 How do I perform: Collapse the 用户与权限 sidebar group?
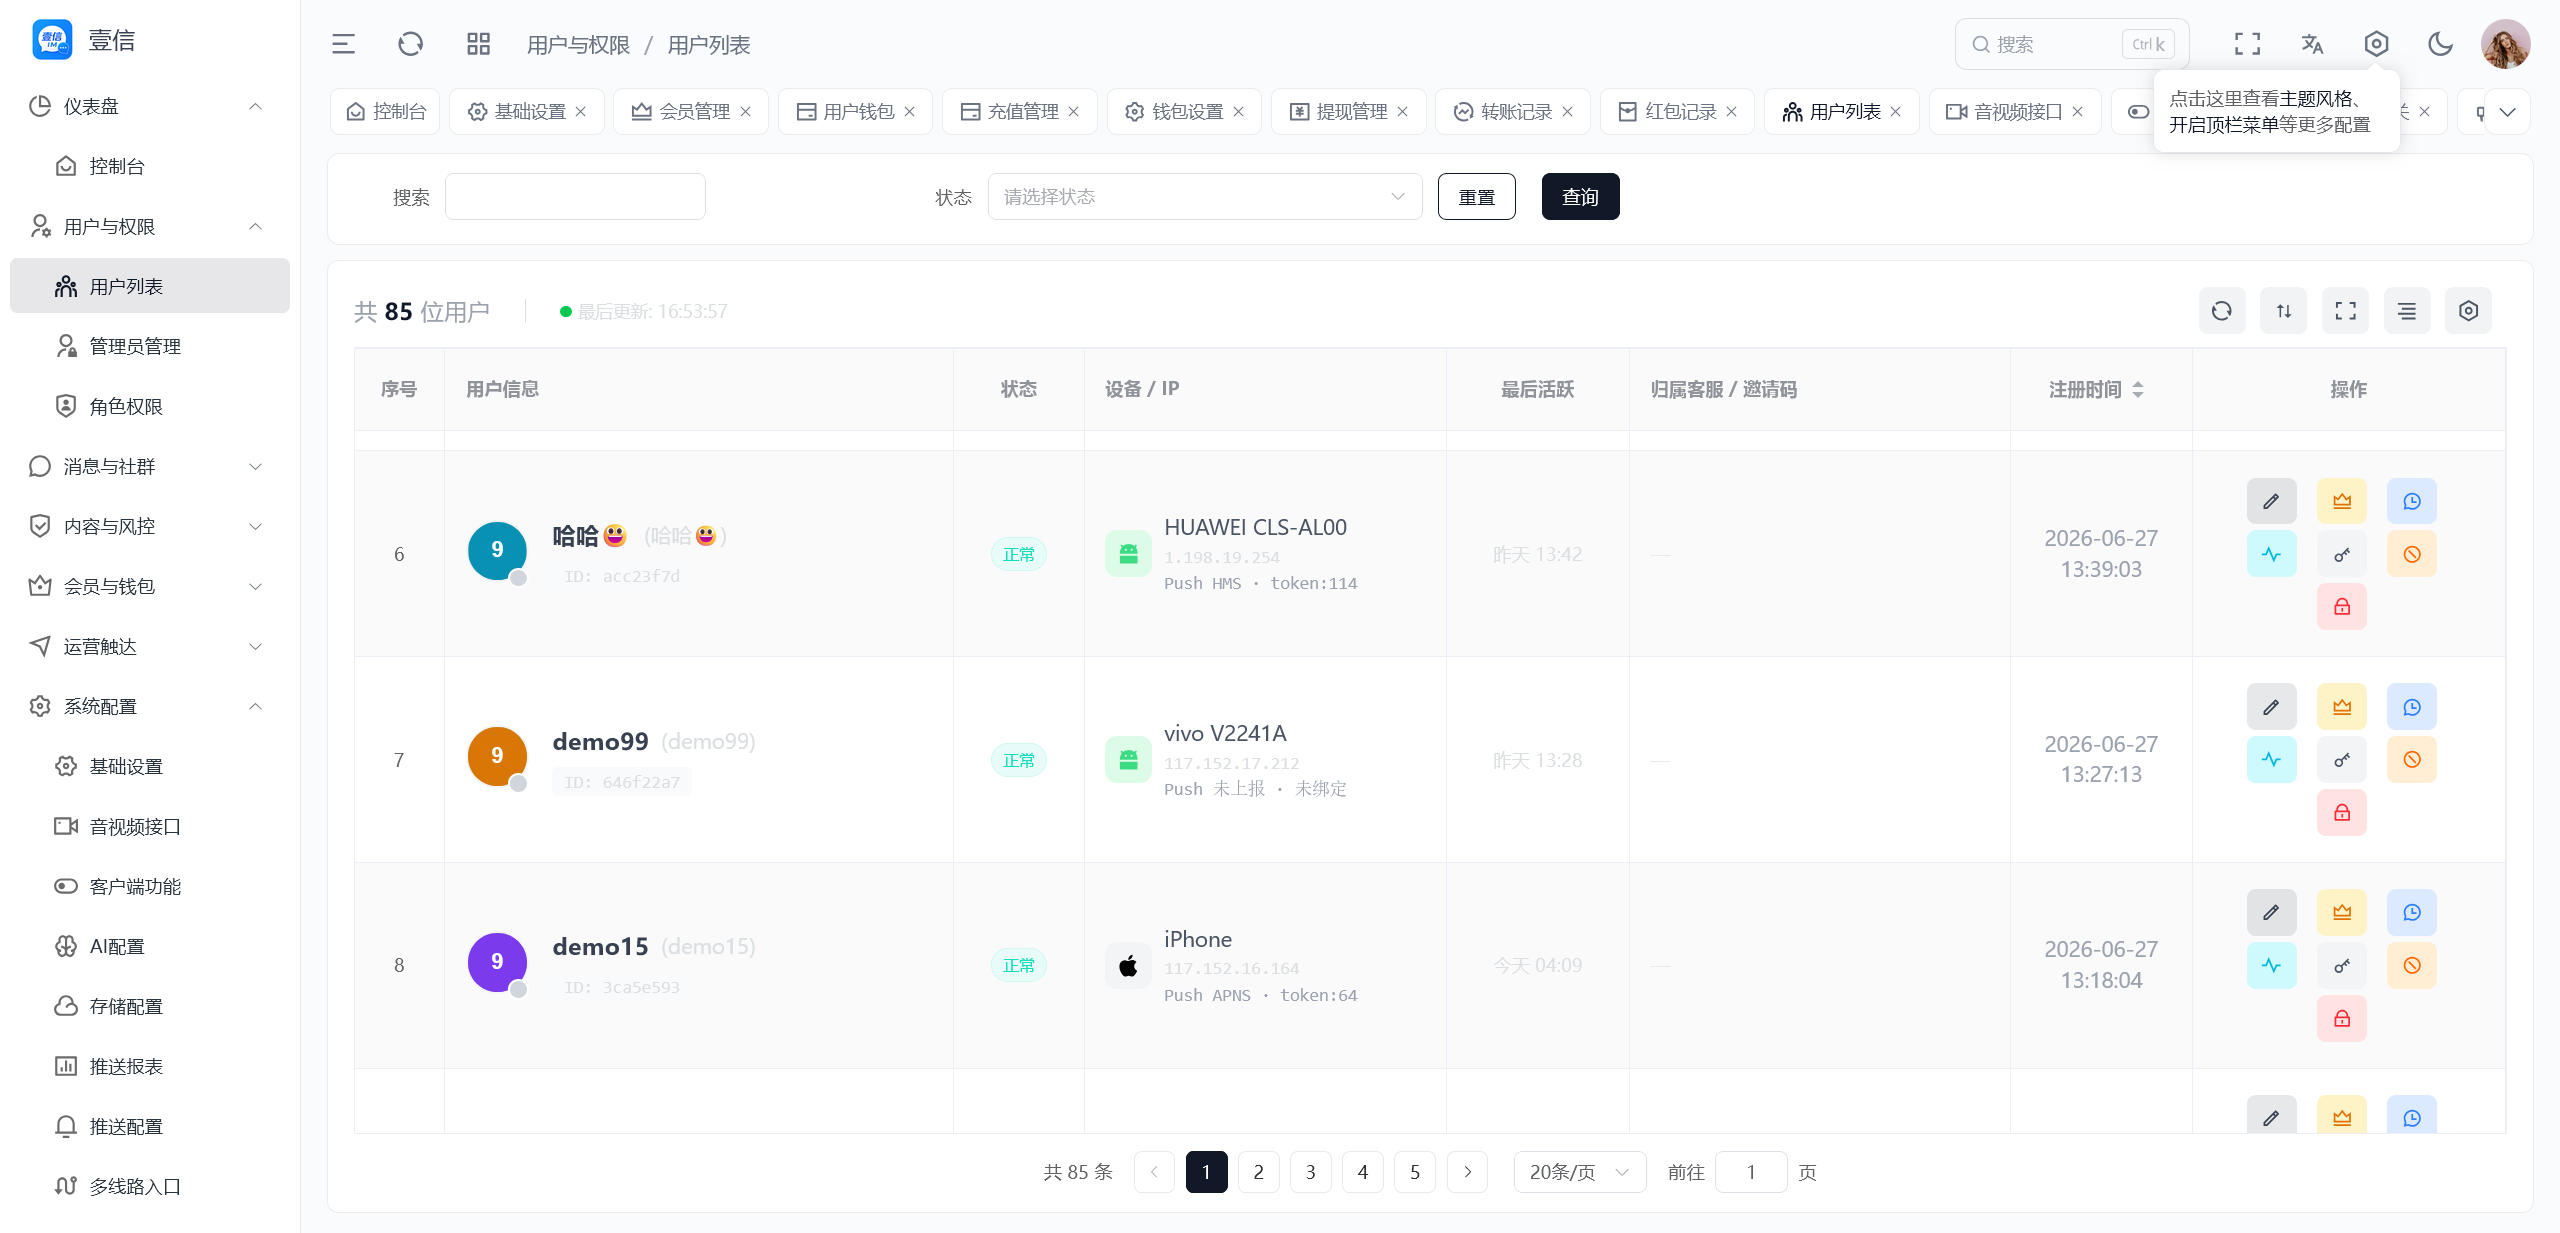click(150, 226)
